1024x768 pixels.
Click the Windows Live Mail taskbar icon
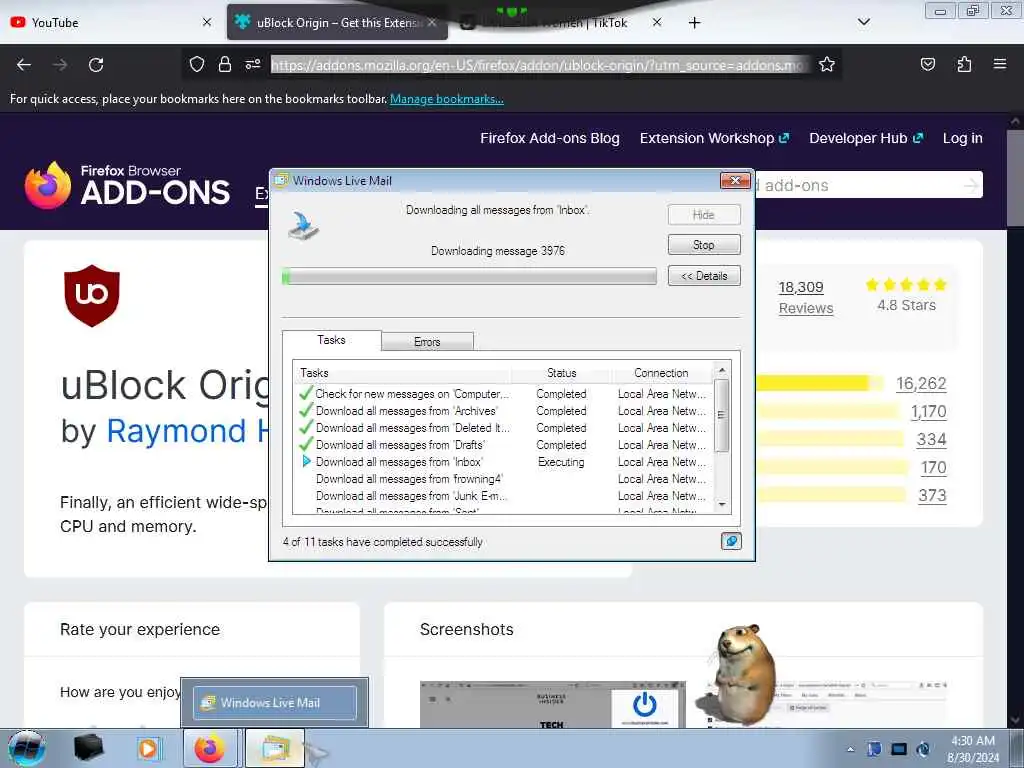(x=275, y=748)
